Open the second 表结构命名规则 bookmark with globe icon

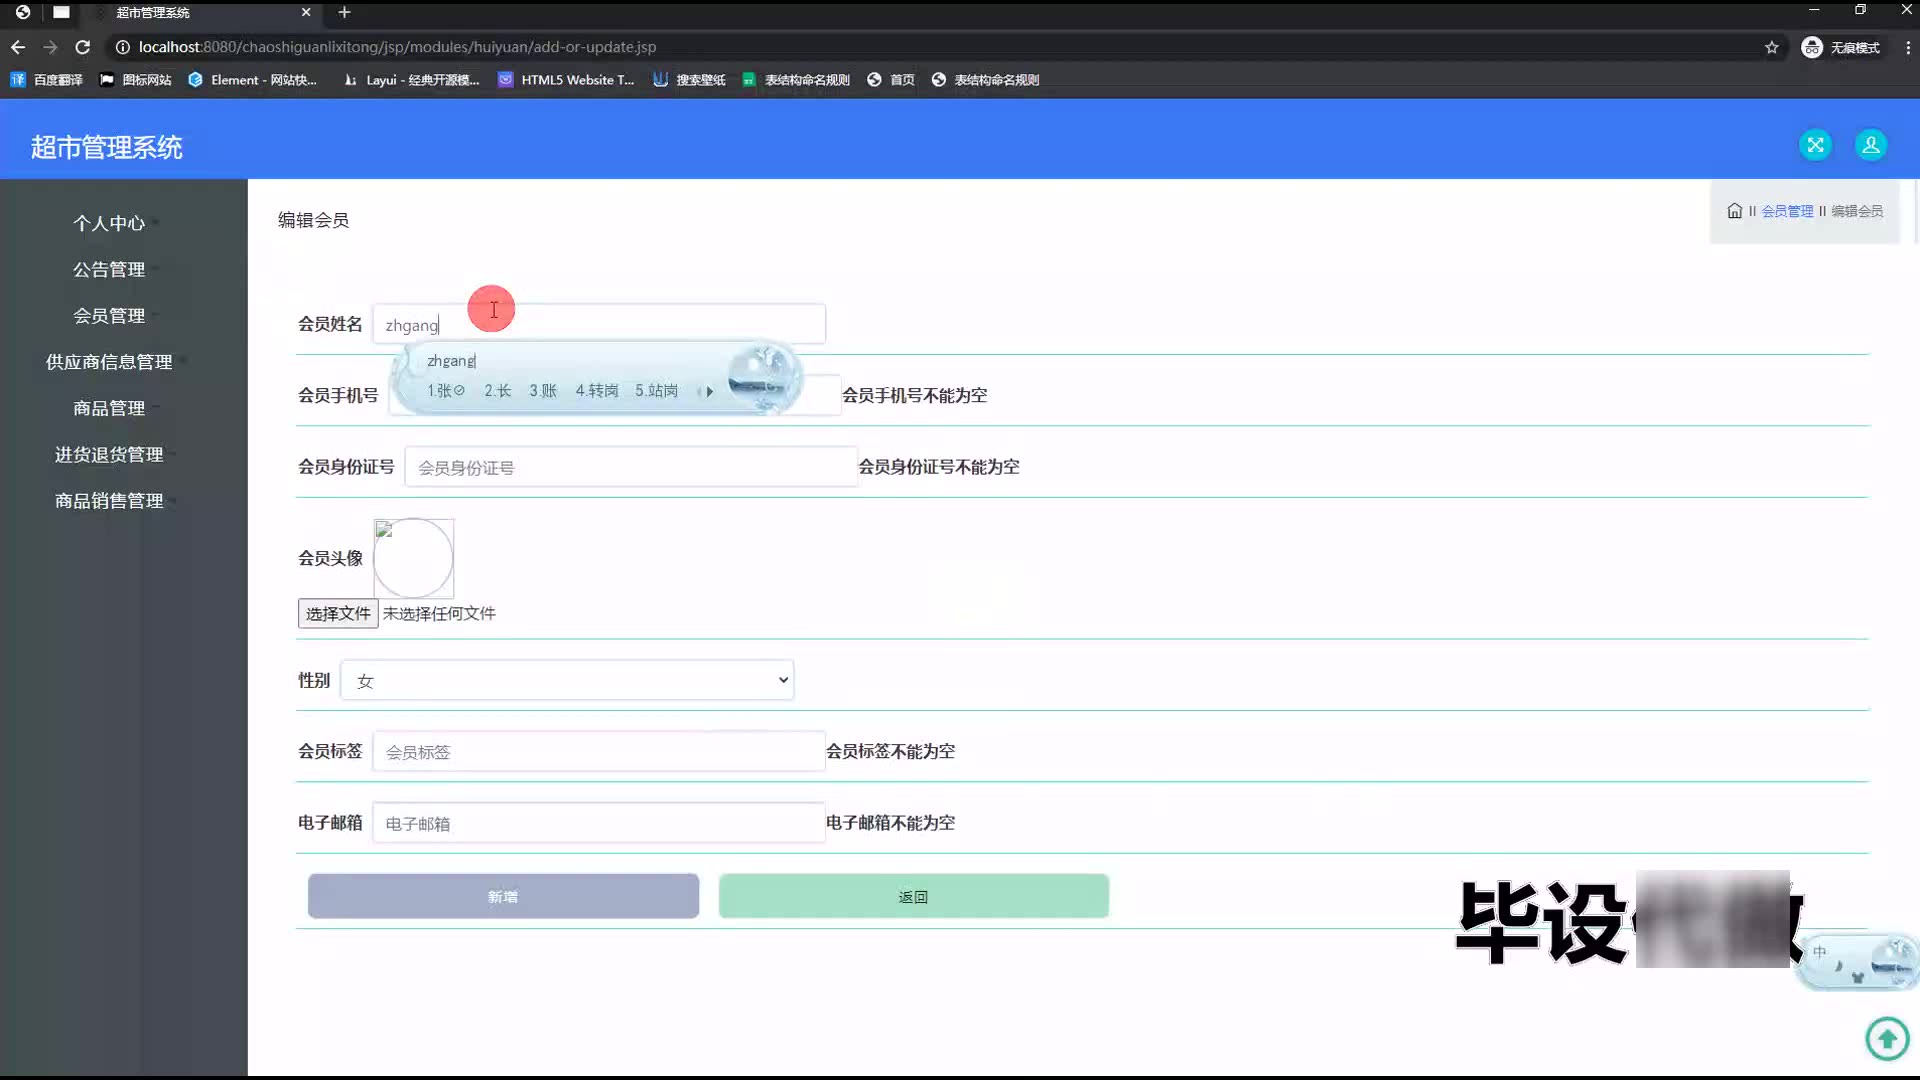[x=985, y=80]
